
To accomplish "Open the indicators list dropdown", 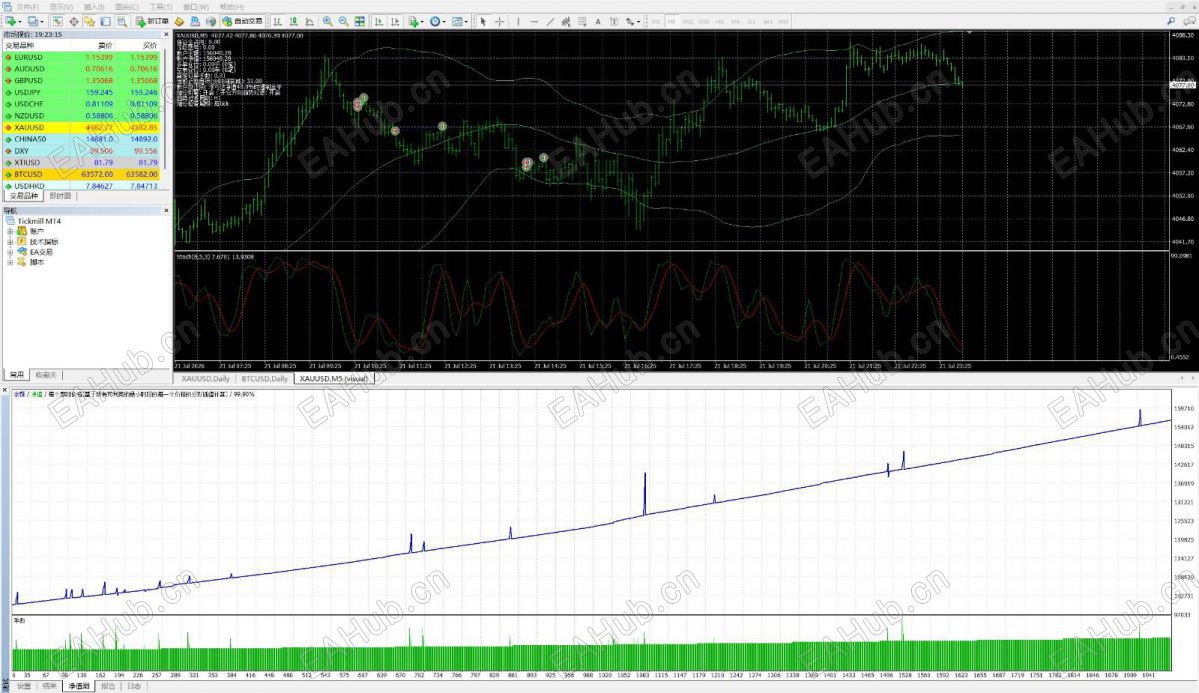I will point(422,21).
